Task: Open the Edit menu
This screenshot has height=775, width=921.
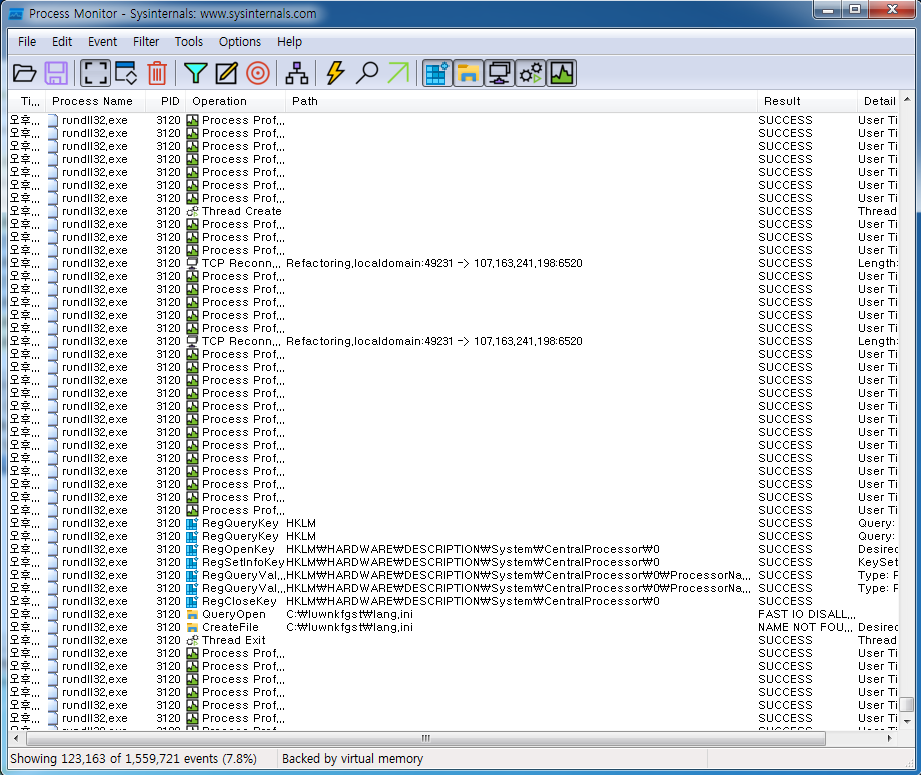Action: tap(62, 42)
